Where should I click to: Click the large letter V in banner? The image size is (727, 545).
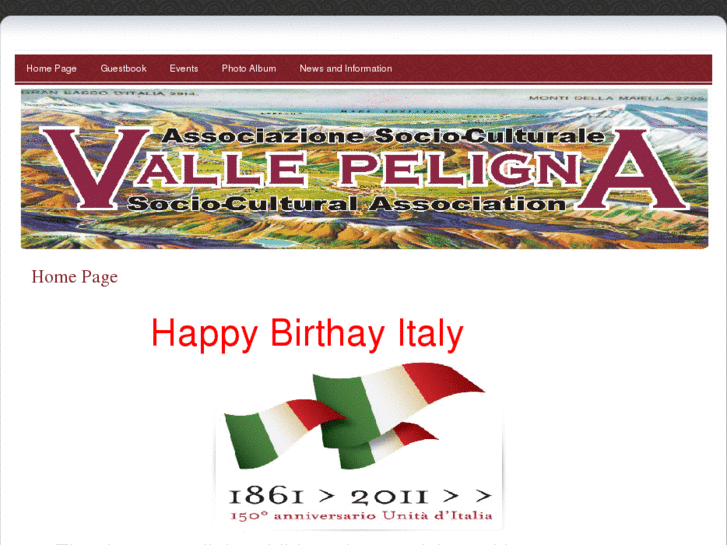click(95, 168)
